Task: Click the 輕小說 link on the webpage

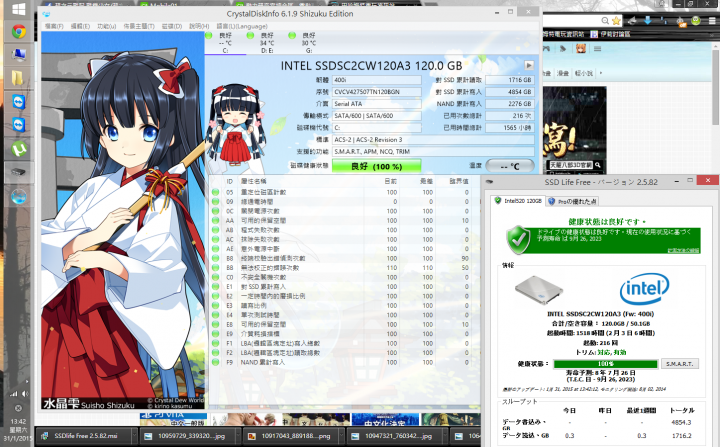Action: click(584, 73)
